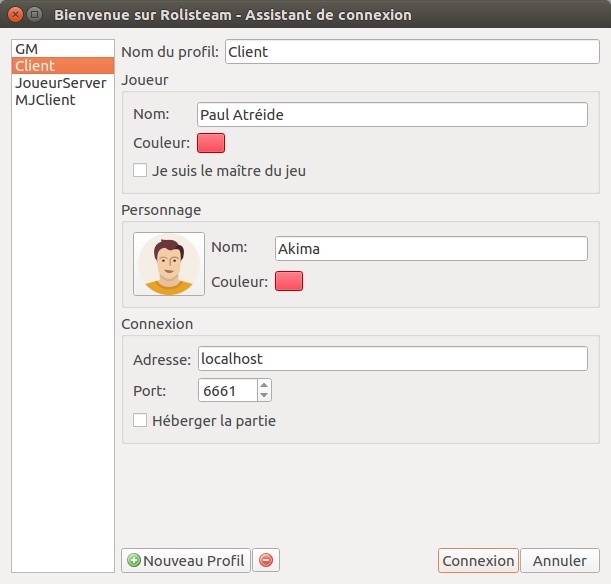
Task: Decrease the port number with down arrow
Action: [x=263, y=396]
